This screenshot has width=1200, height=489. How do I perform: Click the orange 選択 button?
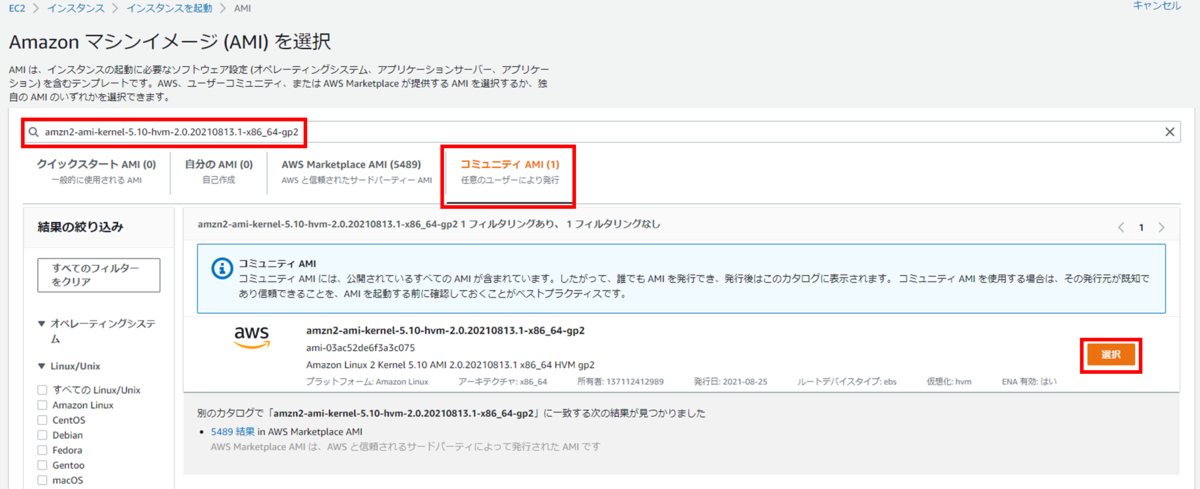tap(1110, 355)
